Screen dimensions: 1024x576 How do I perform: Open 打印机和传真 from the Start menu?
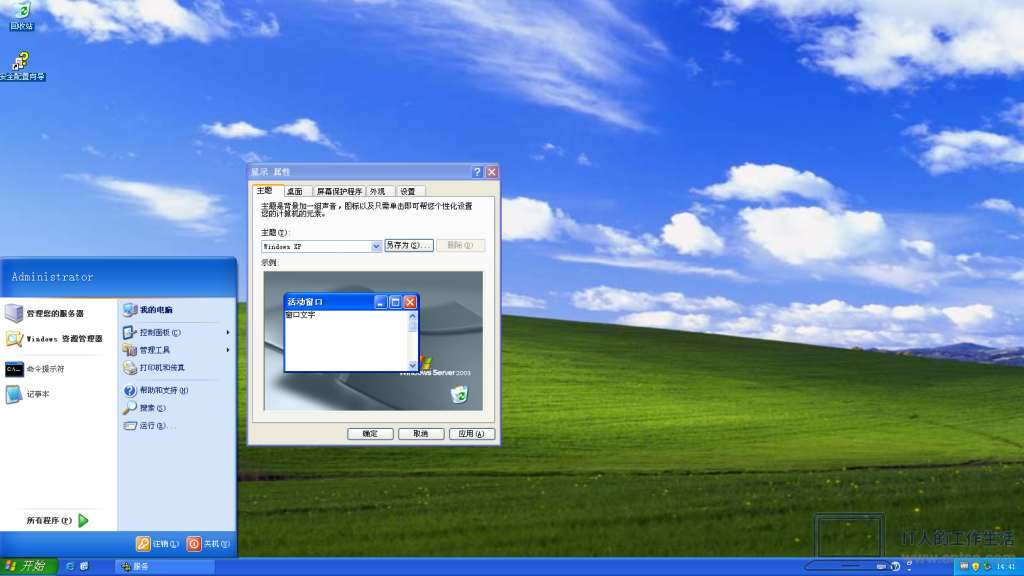[154, 368]
